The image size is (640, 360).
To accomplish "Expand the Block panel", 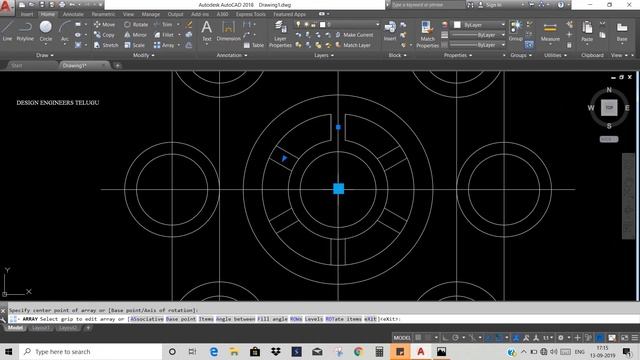I will 397,55.
